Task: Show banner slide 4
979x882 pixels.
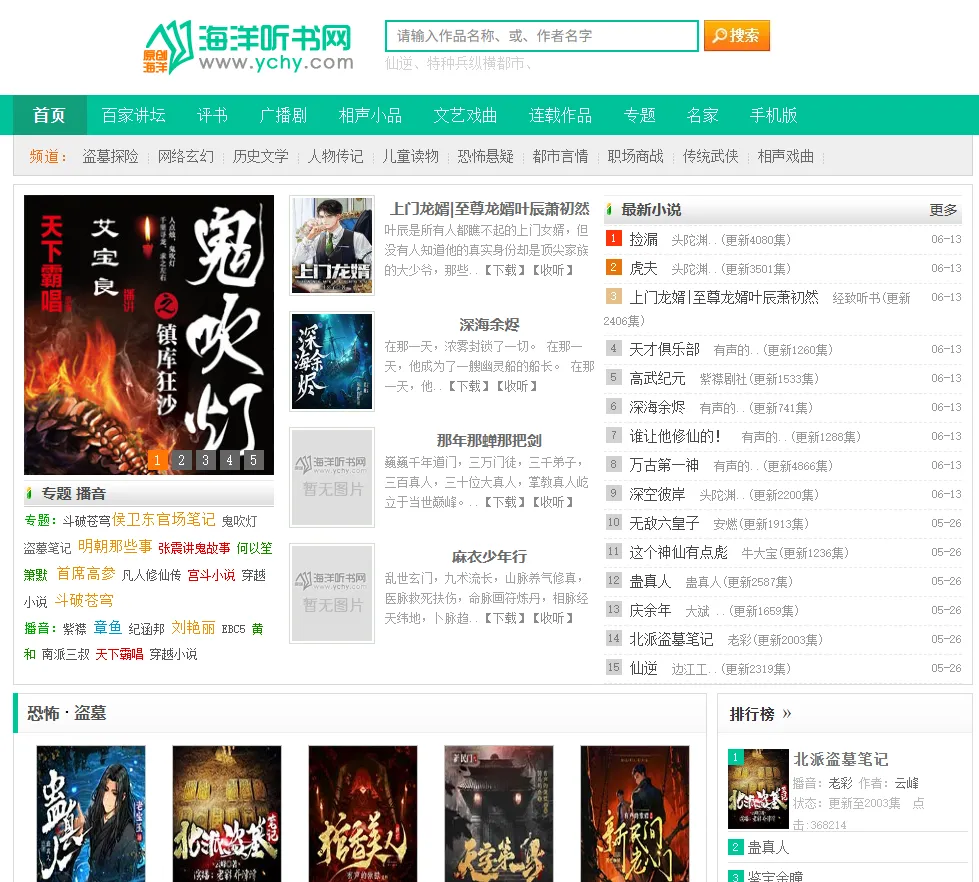Action: pyautogui.click(x=229, y=460)
